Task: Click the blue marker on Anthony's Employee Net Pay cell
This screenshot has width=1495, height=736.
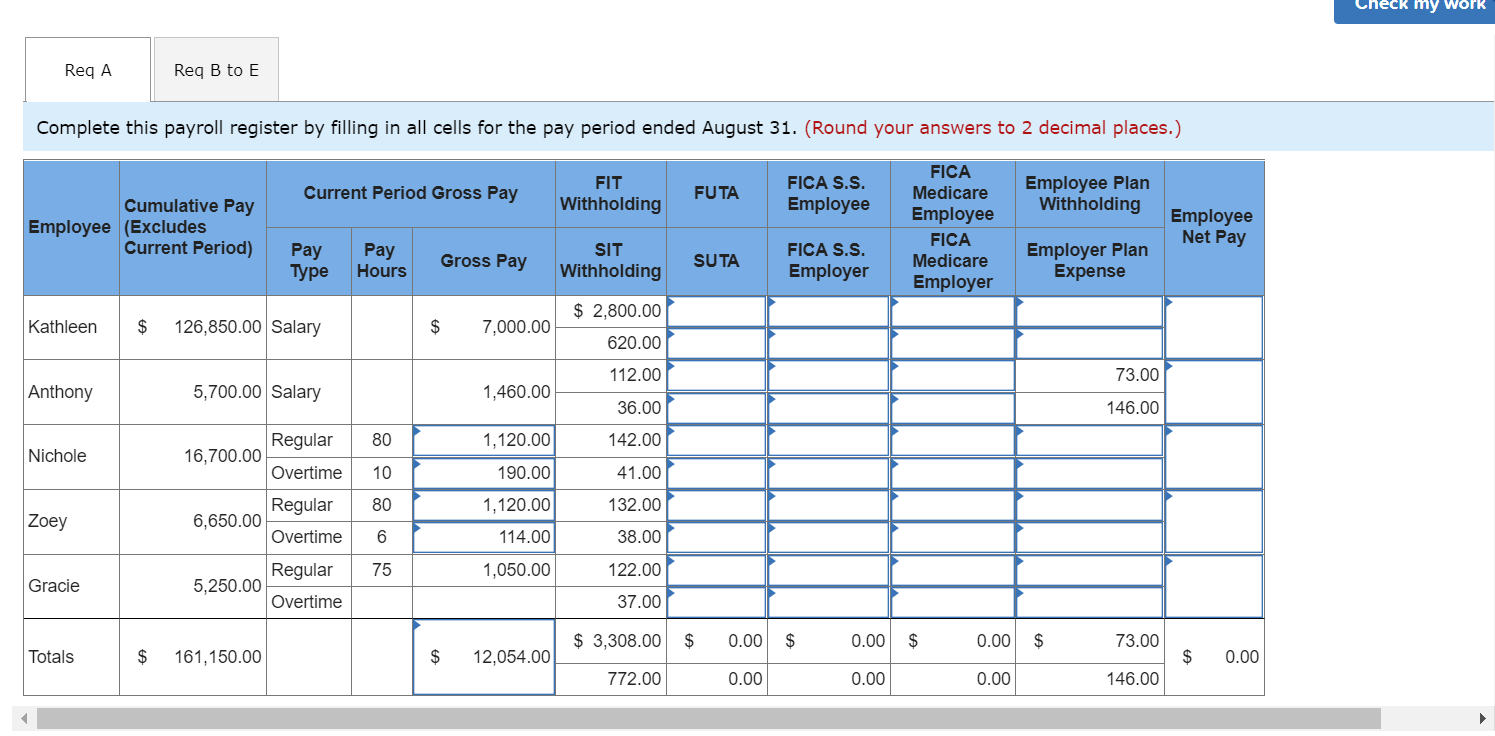Action: coord(1167,367)
